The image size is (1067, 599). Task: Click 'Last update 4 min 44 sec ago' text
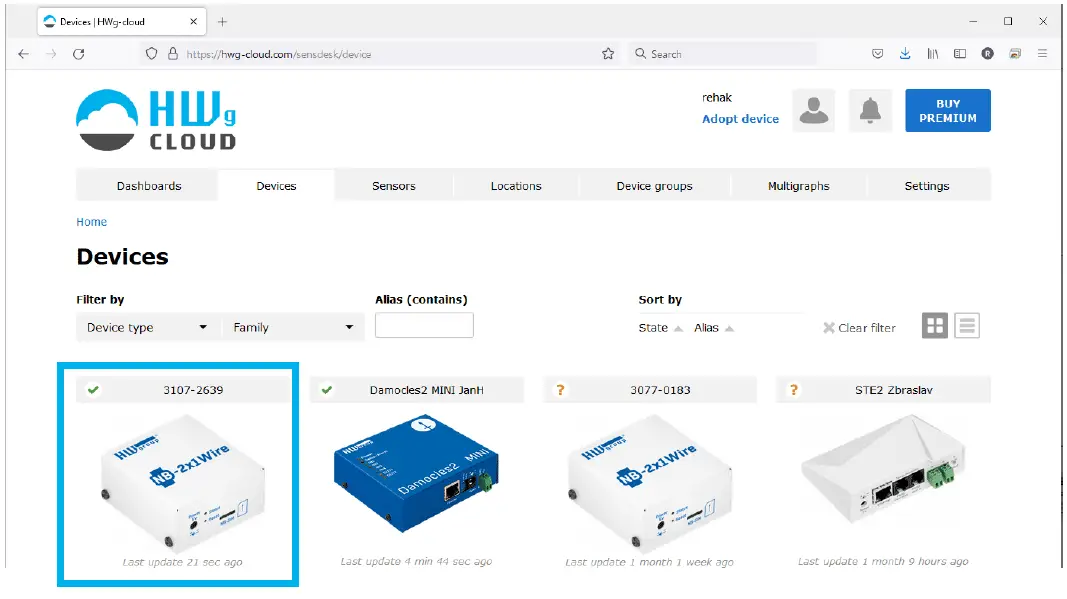coord(416,562)
